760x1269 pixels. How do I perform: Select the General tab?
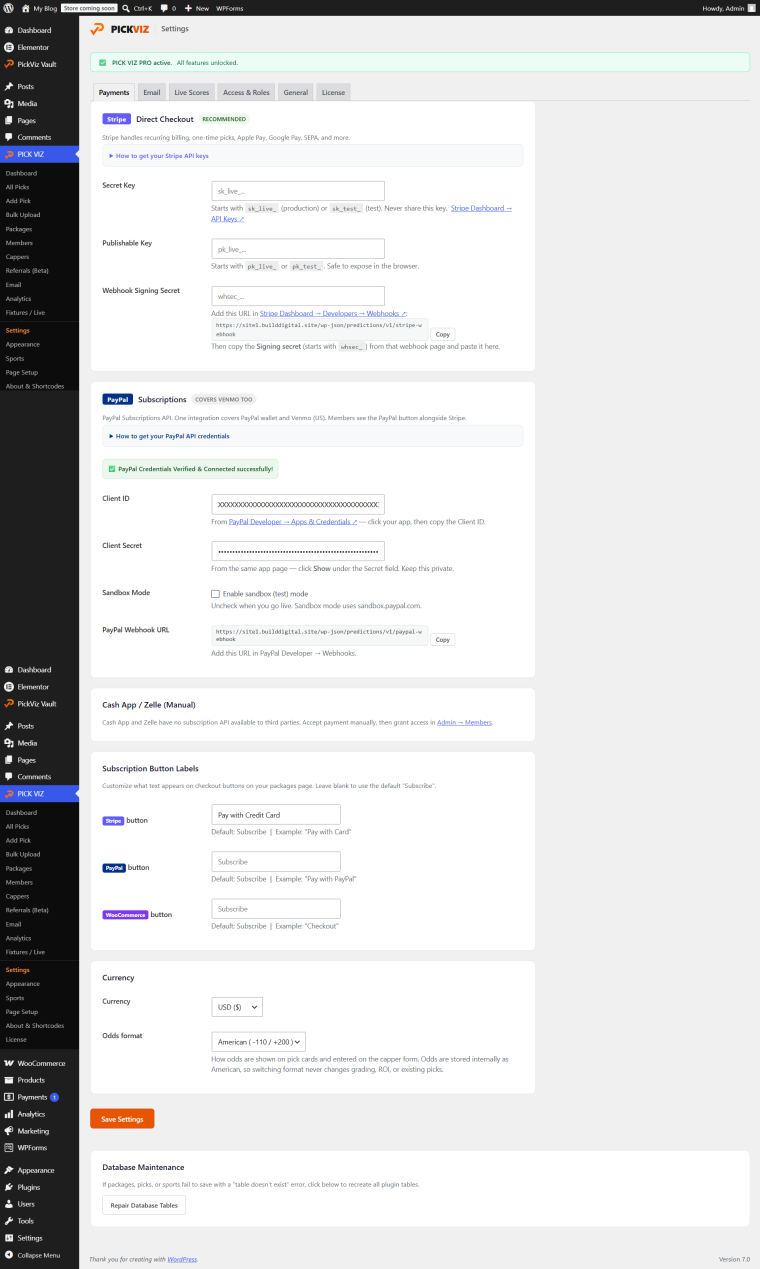tap(296, 92)
